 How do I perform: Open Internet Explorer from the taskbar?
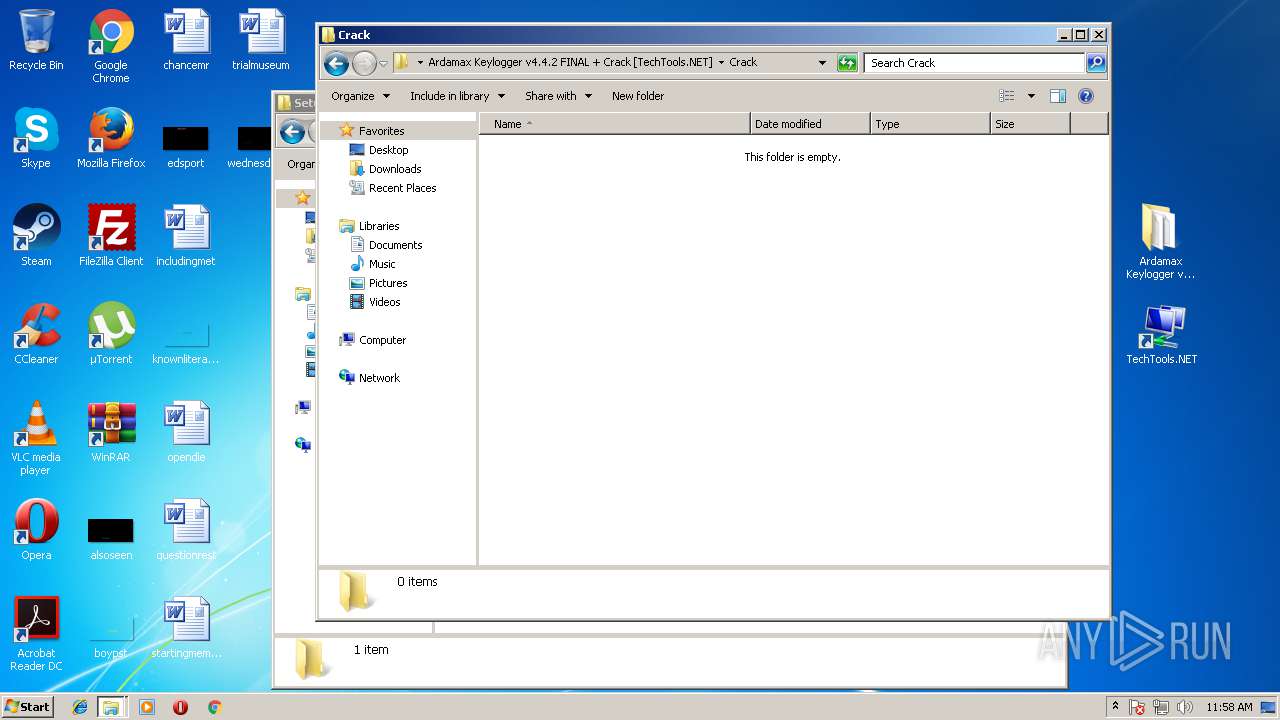(x=80, y=707)
